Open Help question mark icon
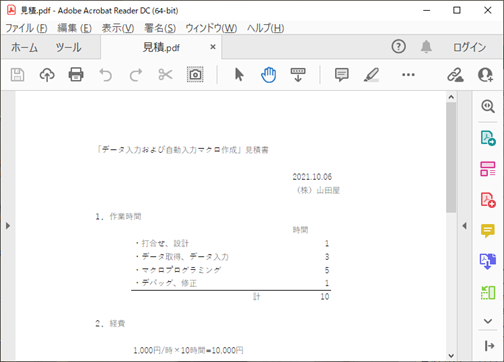Viewport: 504px width, 362px height. 399,47
